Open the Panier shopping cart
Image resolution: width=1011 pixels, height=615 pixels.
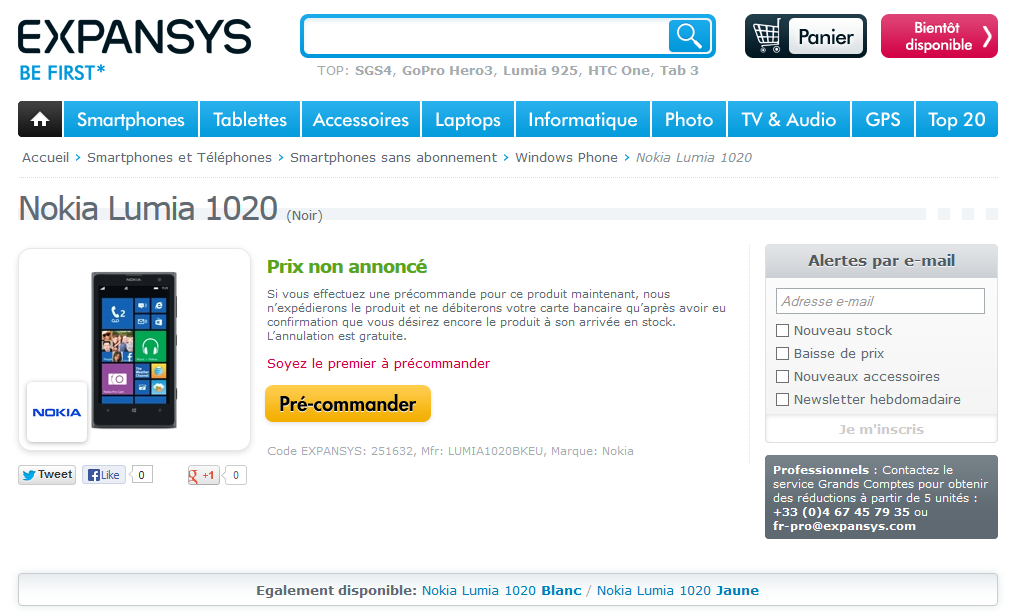(x=805, y=36)
